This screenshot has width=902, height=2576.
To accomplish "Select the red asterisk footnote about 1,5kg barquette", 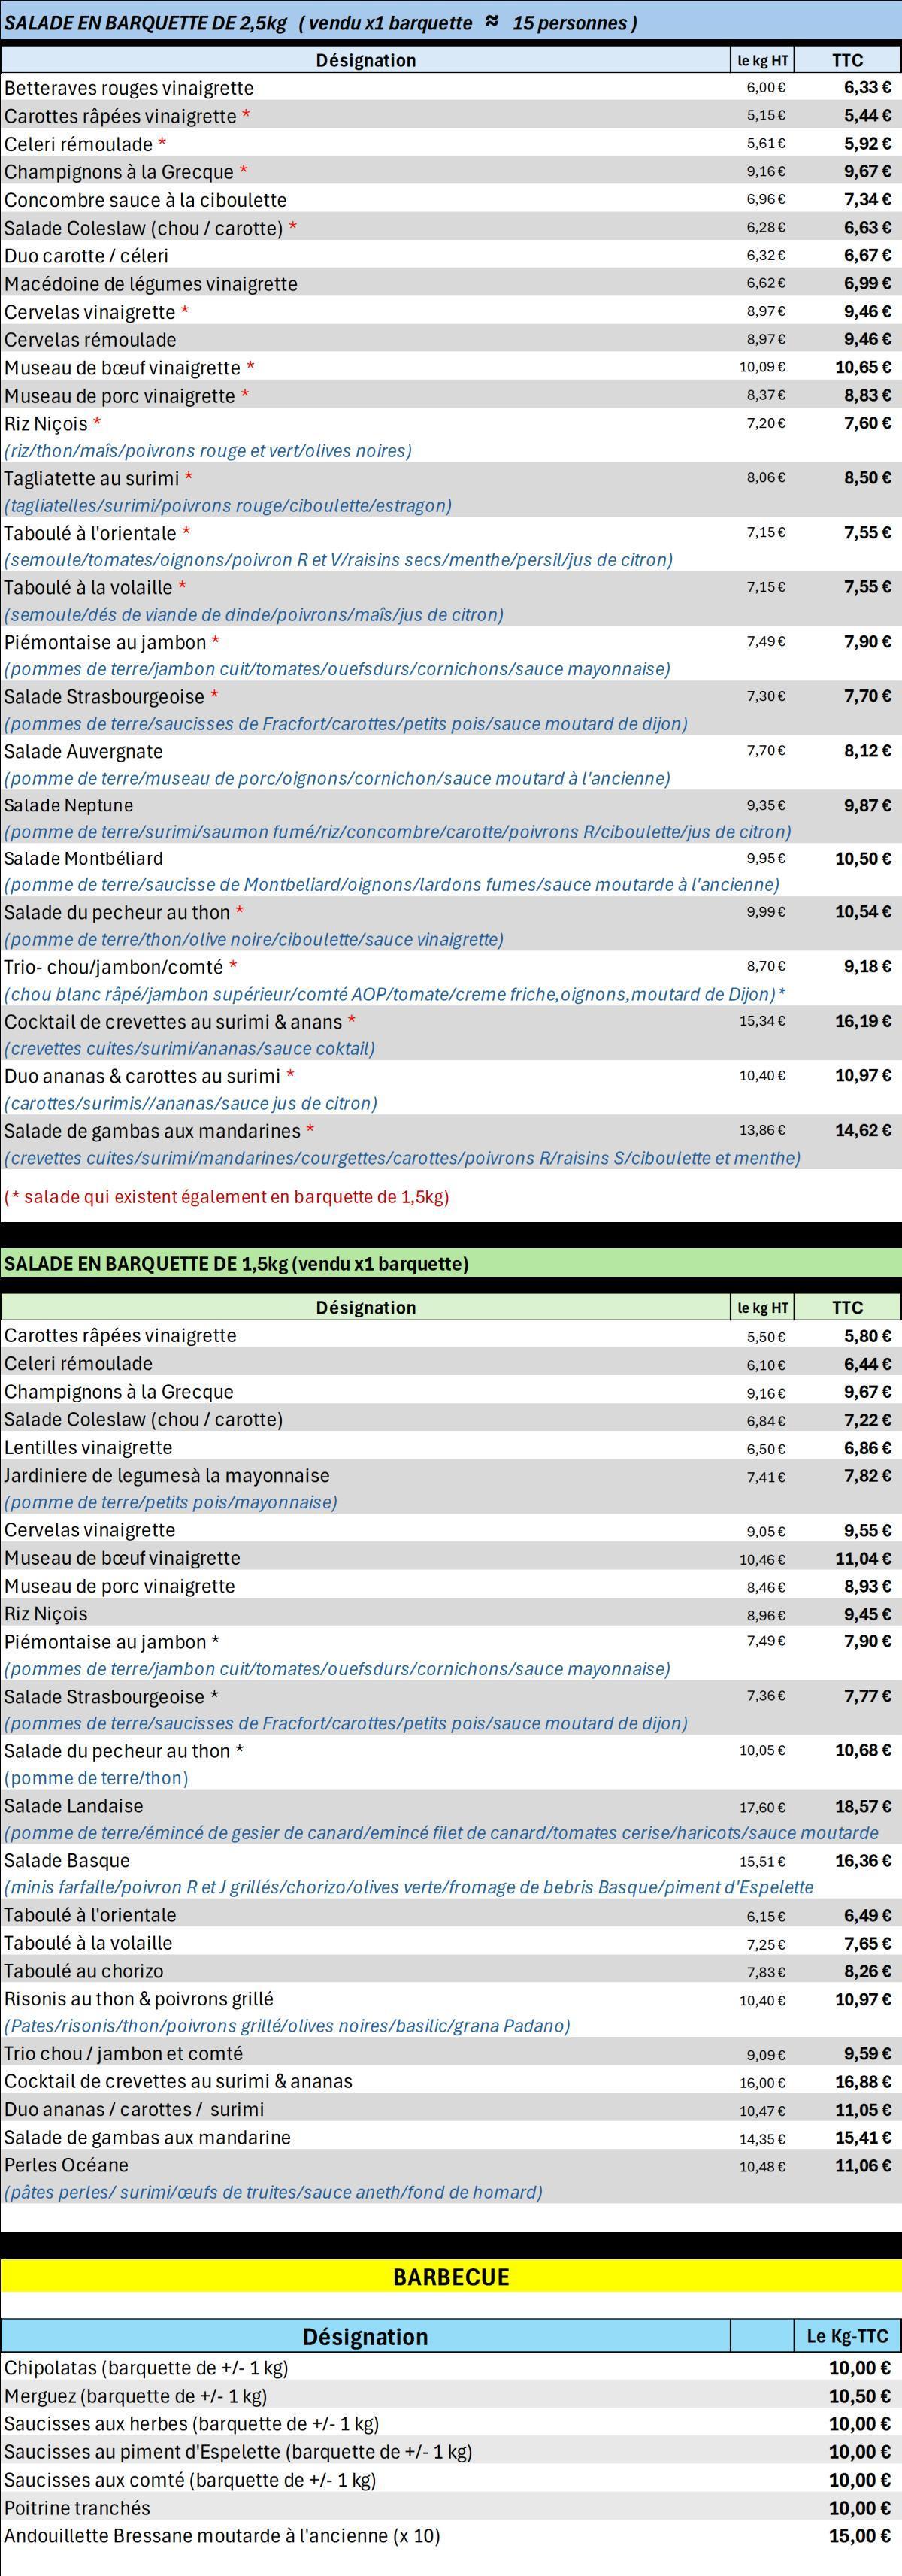I will coord(227,1196).
